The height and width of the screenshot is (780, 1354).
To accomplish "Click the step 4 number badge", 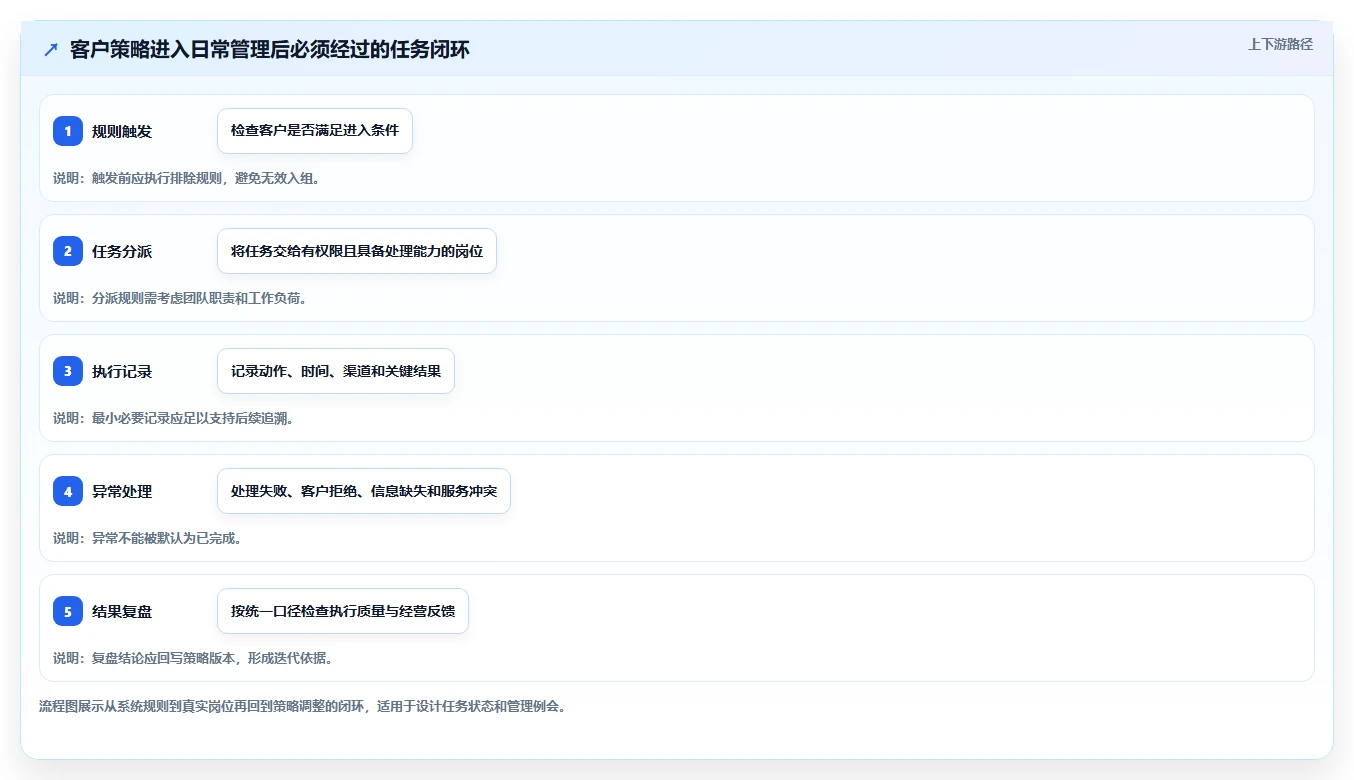I will coord(68,491).
